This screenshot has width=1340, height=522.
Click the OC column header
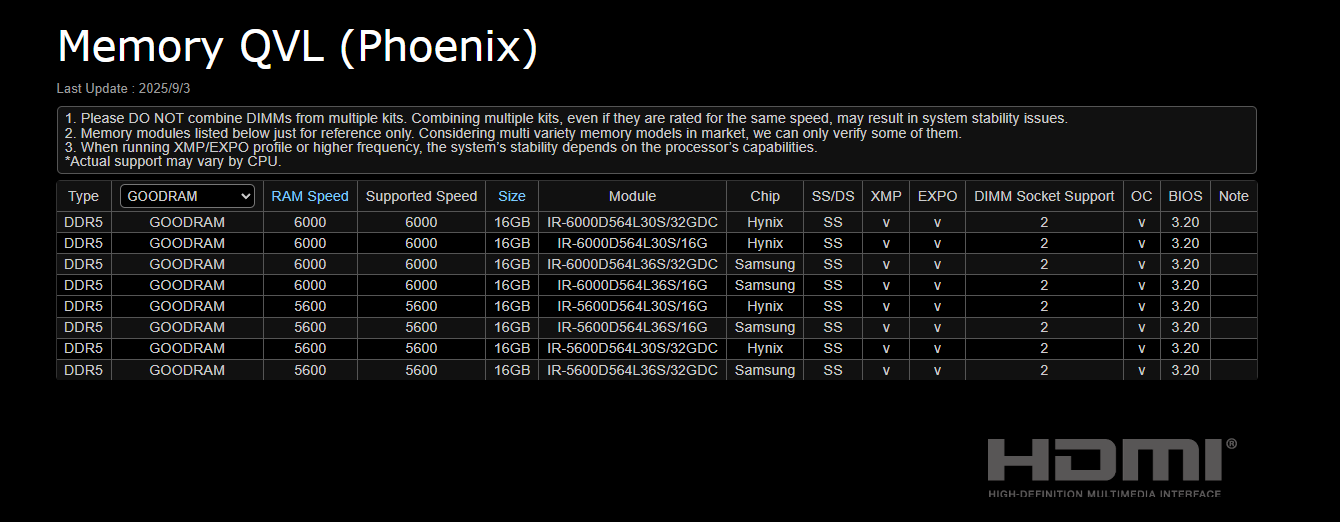(1141, 196)
